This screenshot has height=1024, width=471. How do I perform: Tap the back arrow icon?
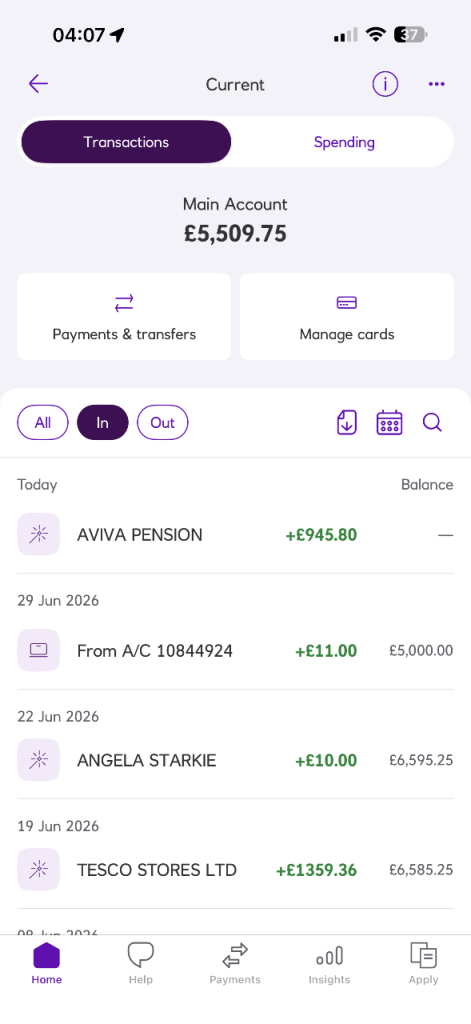[x=39, y=84]
